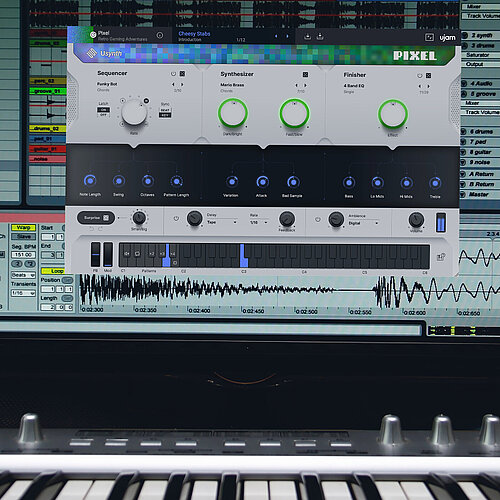Go to next Sequencer preset arrow
Screen dimensions: 500x500
182,84
